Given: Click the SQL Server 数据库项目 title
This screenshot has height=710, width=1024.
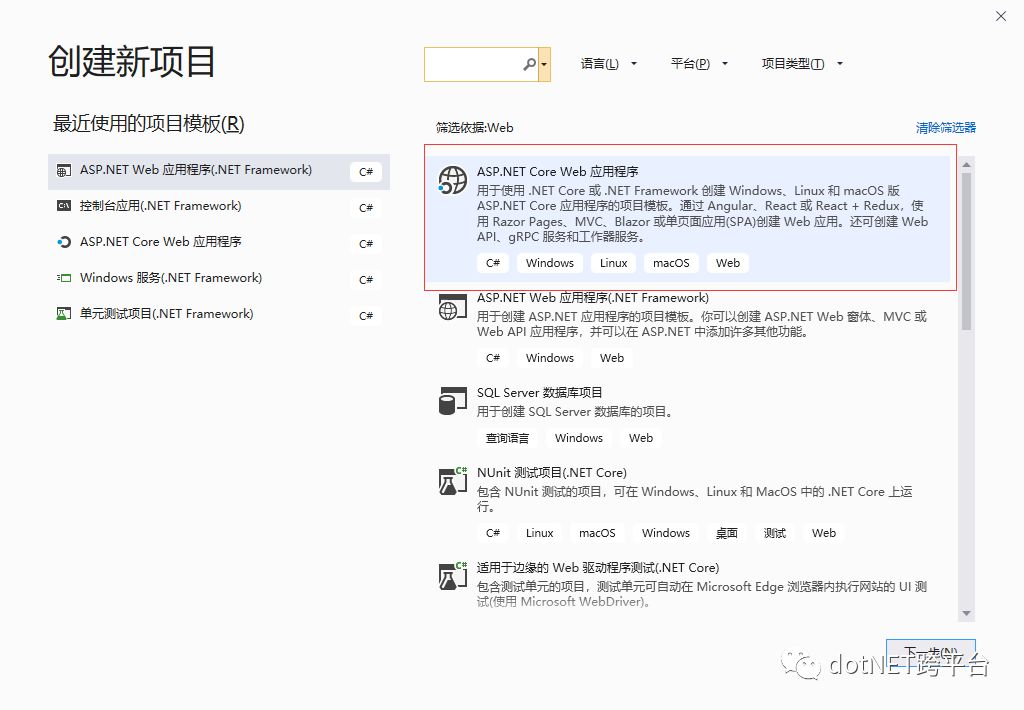Looking at the screenshot, I should pos(539,393).
